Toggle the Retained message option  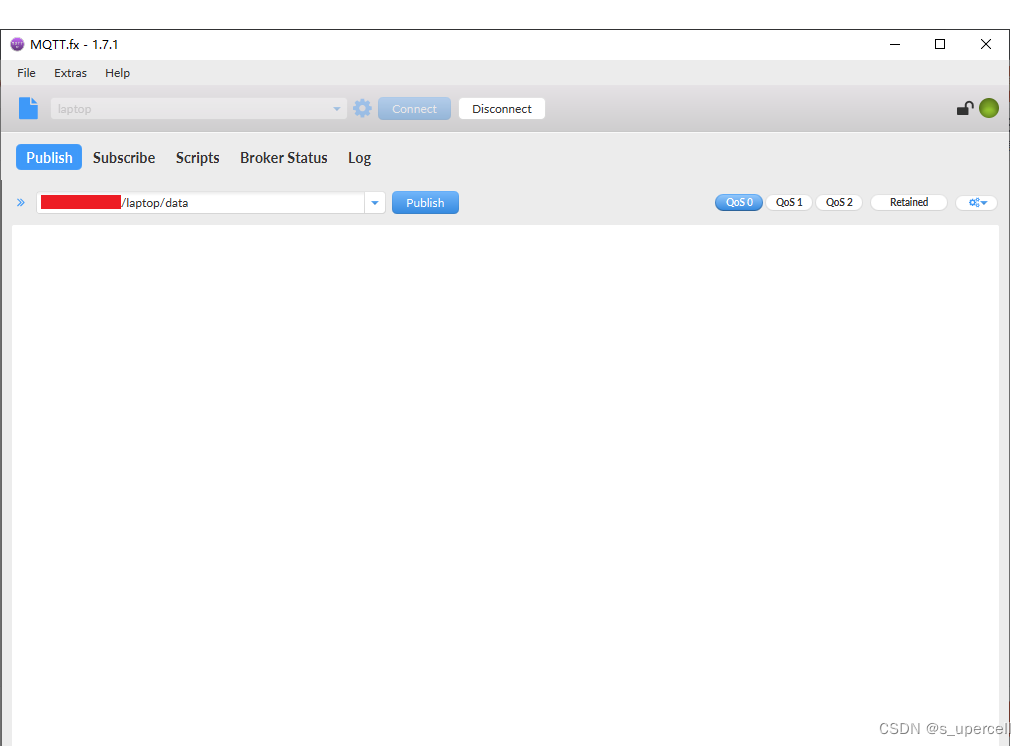tap(909, 202)
